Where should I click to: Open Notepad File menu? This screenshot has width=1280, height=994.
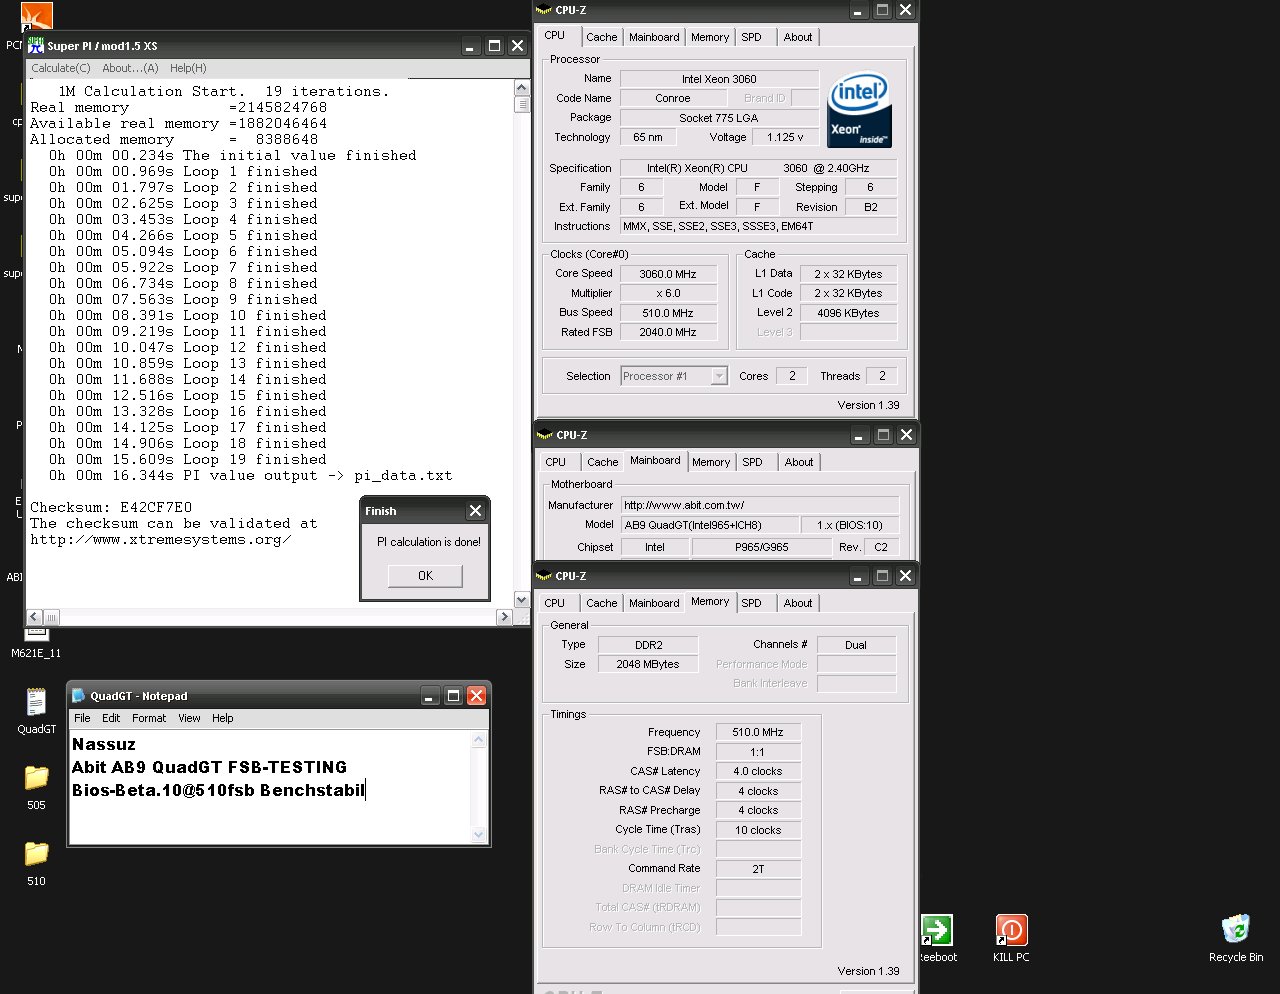[82, 718]
